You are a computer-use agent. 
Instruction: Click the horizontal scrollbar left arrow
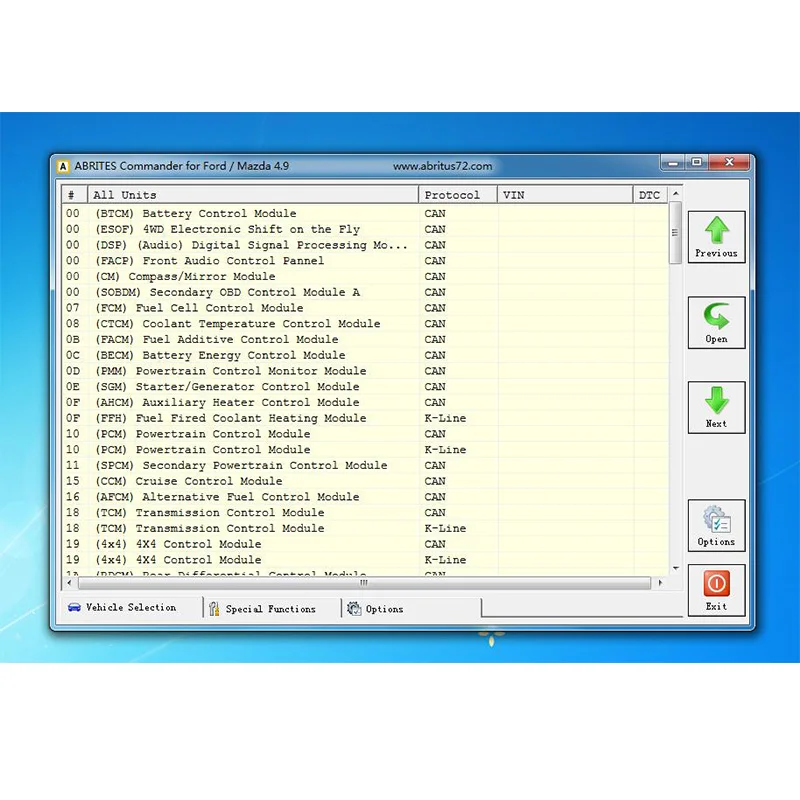click(70, 583)
